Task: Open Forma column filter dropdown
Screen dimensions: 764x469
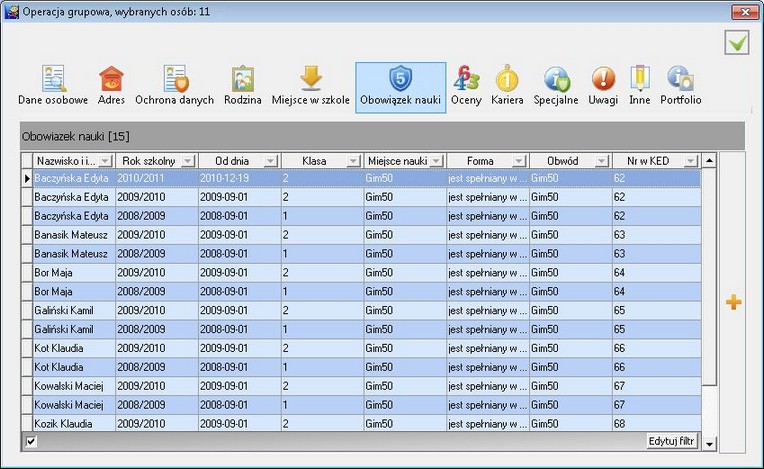Action: click(x=520, y=161)
